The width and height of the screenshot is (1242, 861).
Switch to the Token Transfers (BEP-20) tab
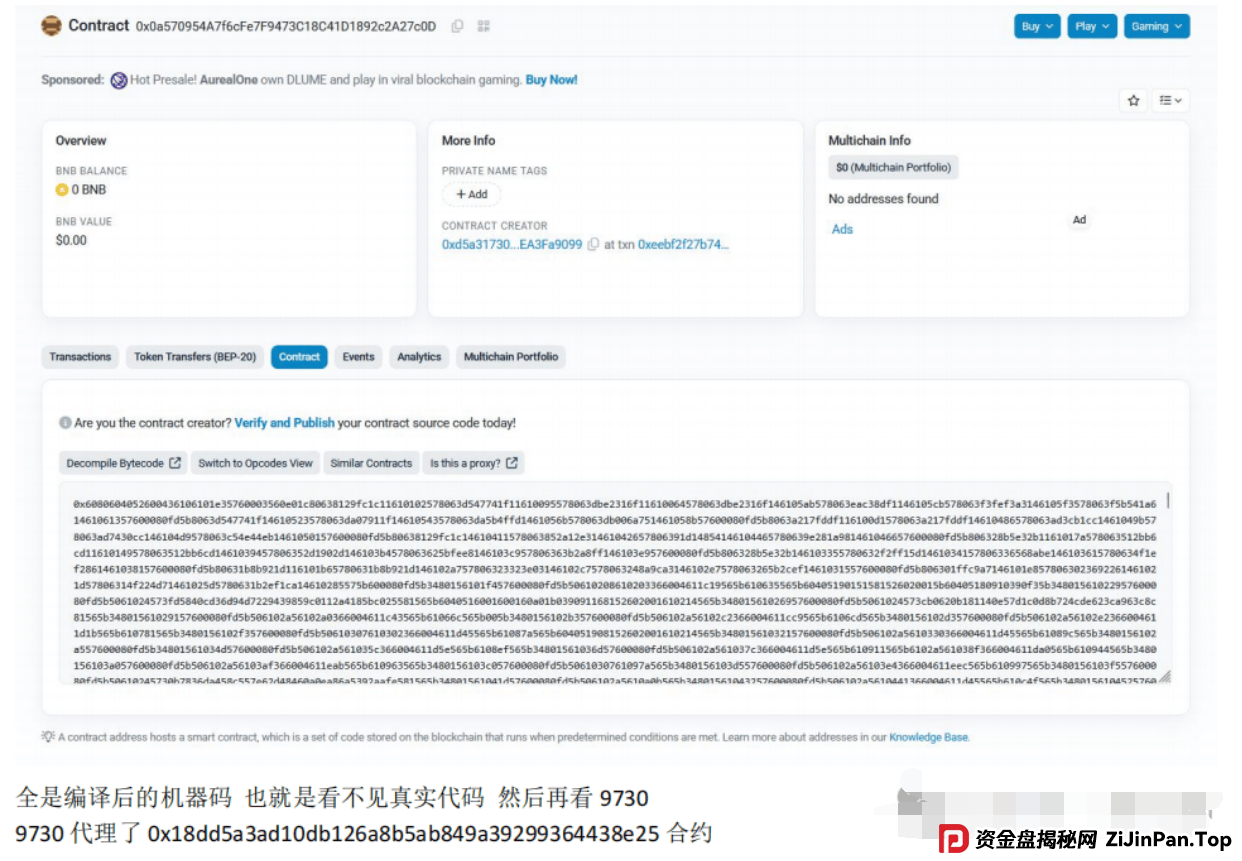pos(194,357)
